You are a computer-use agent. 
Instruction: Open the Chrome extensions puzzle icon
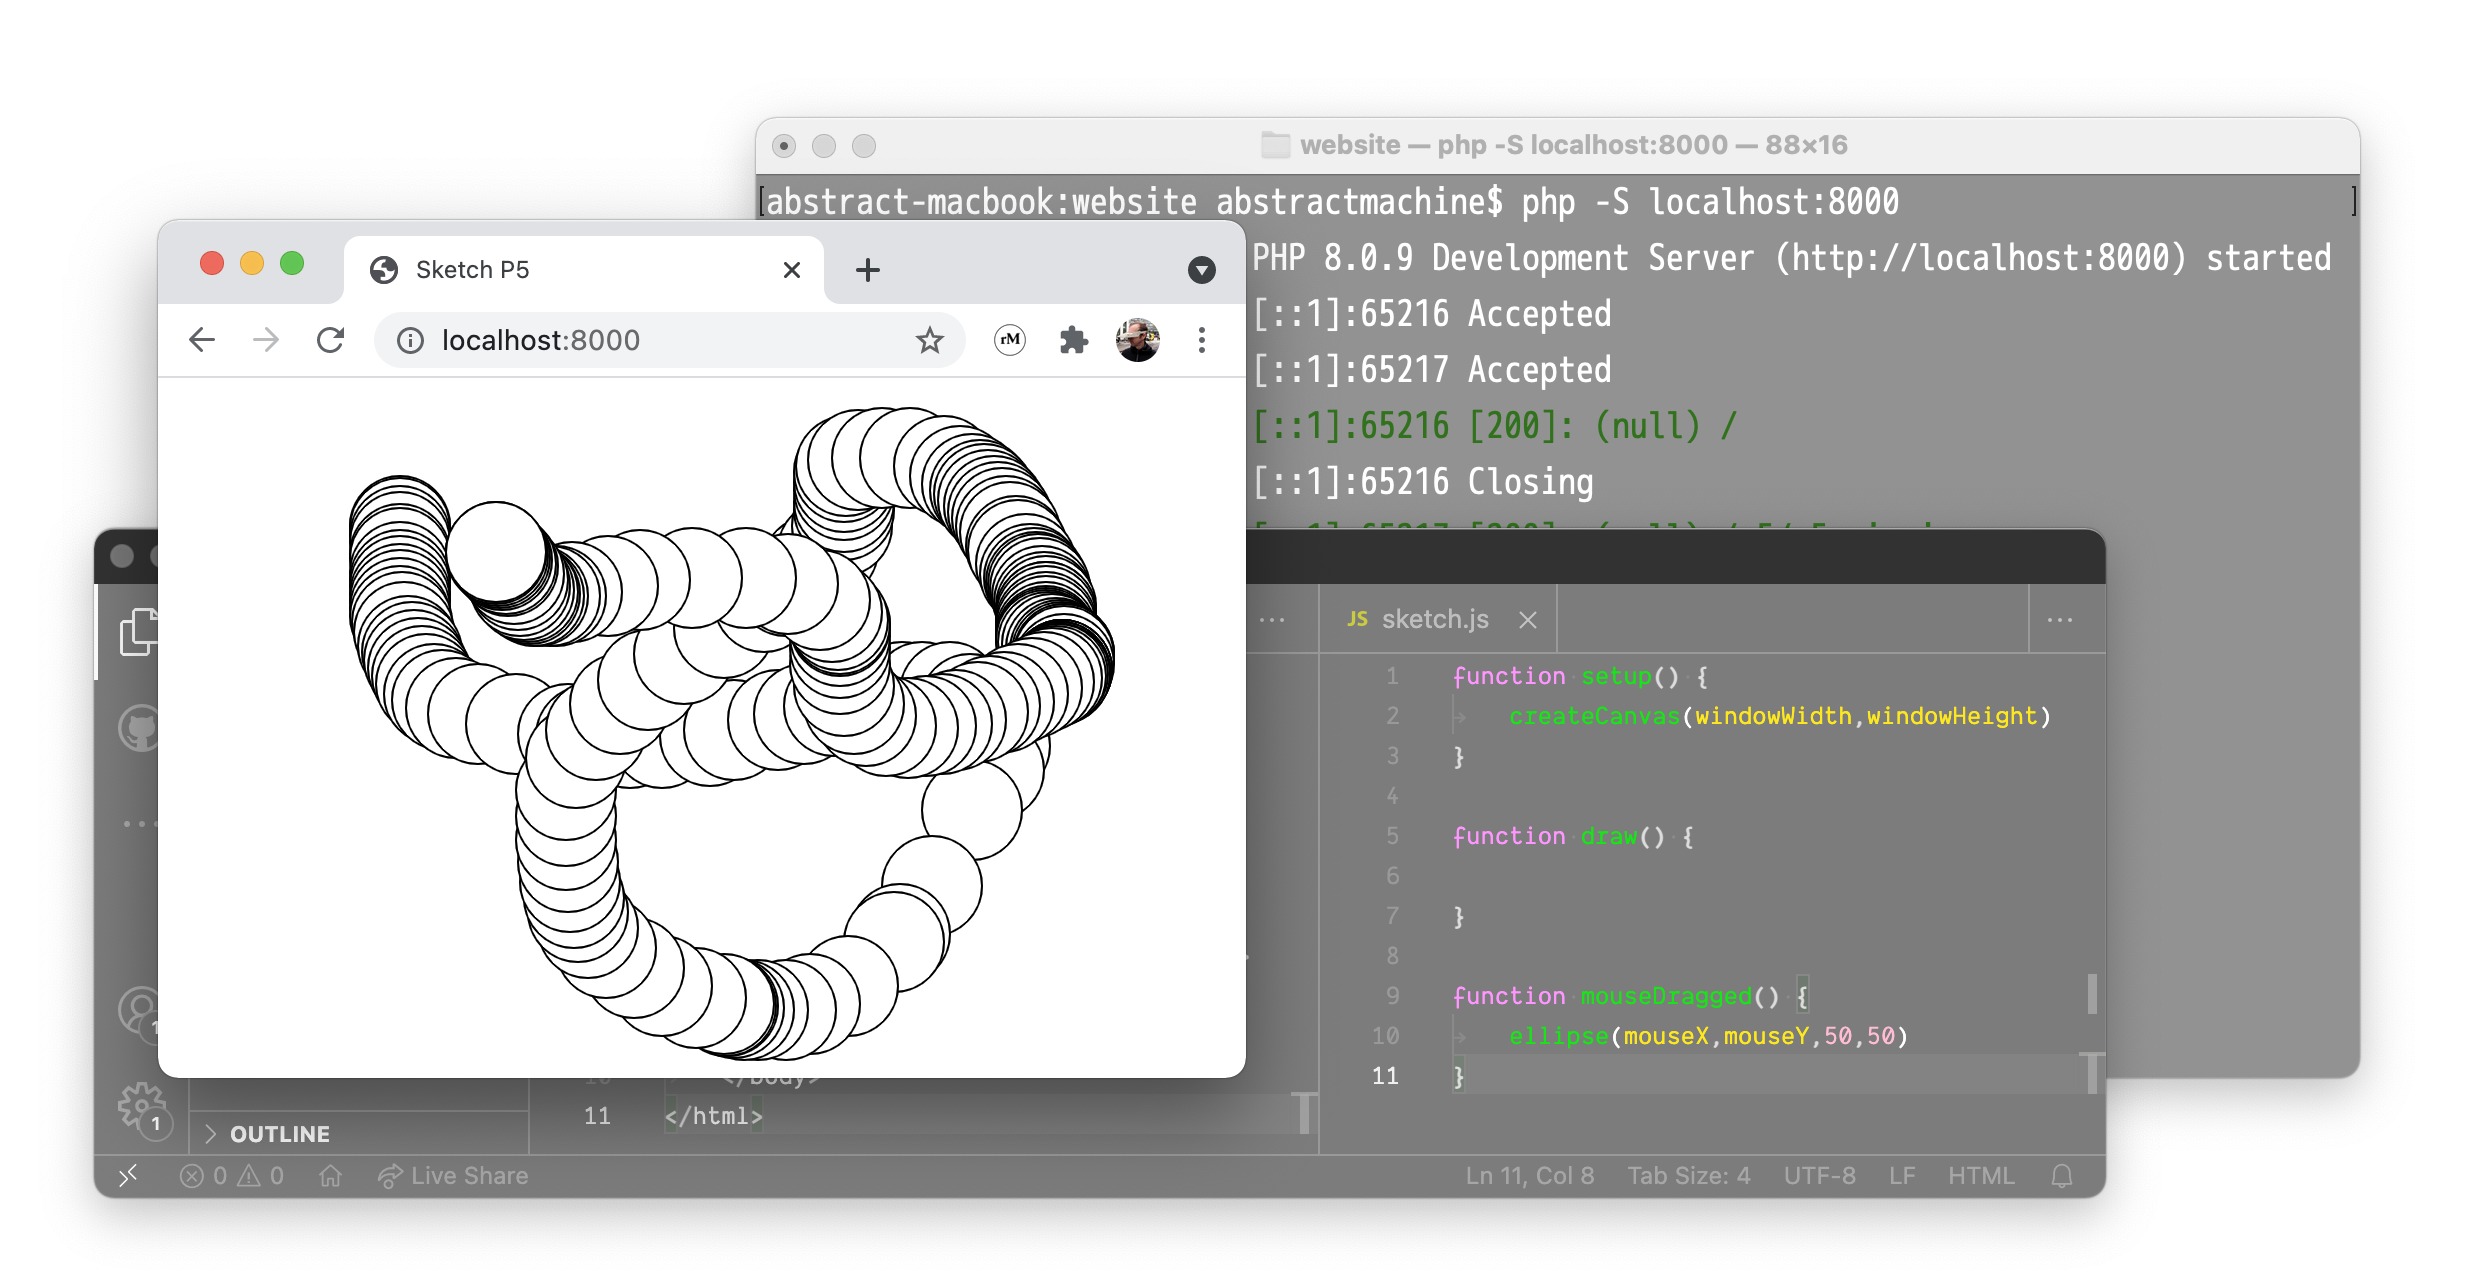(x=1073, y=340)
